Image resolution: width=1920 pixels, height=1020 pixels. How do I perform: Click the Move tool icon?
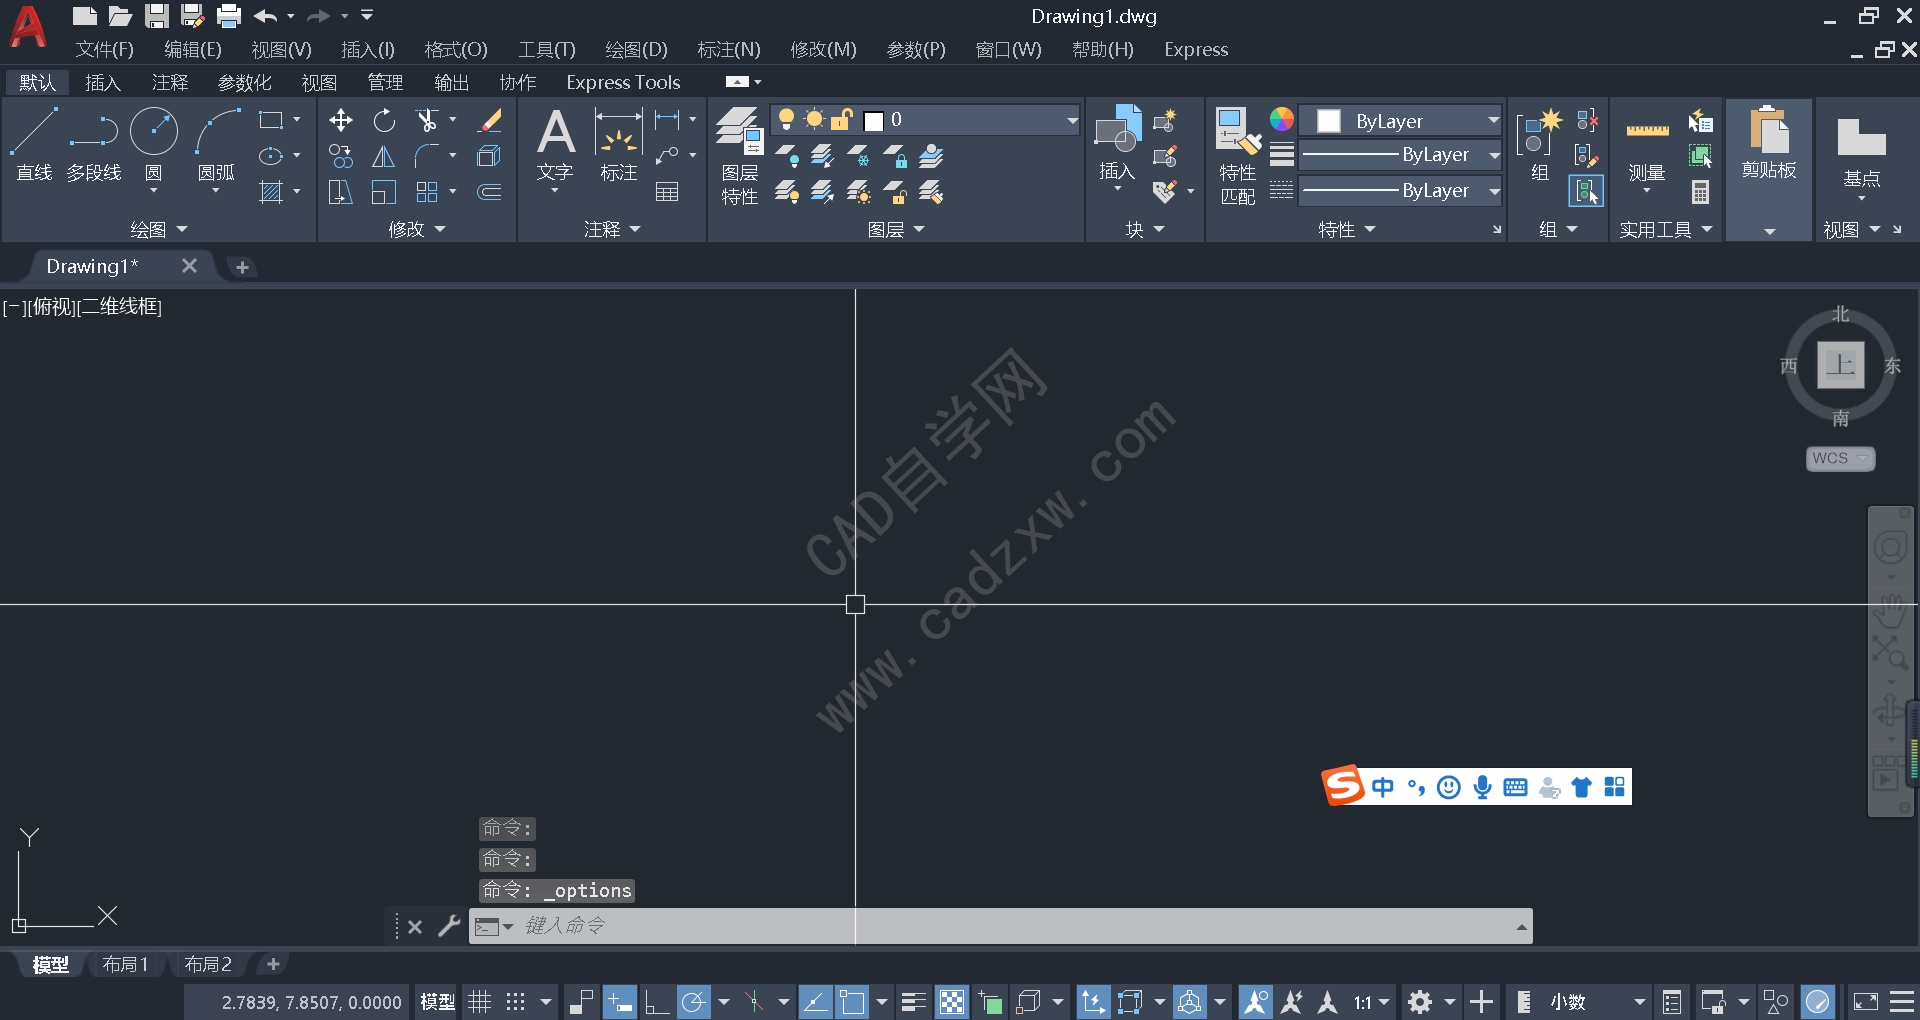click(x=340, y=121)
